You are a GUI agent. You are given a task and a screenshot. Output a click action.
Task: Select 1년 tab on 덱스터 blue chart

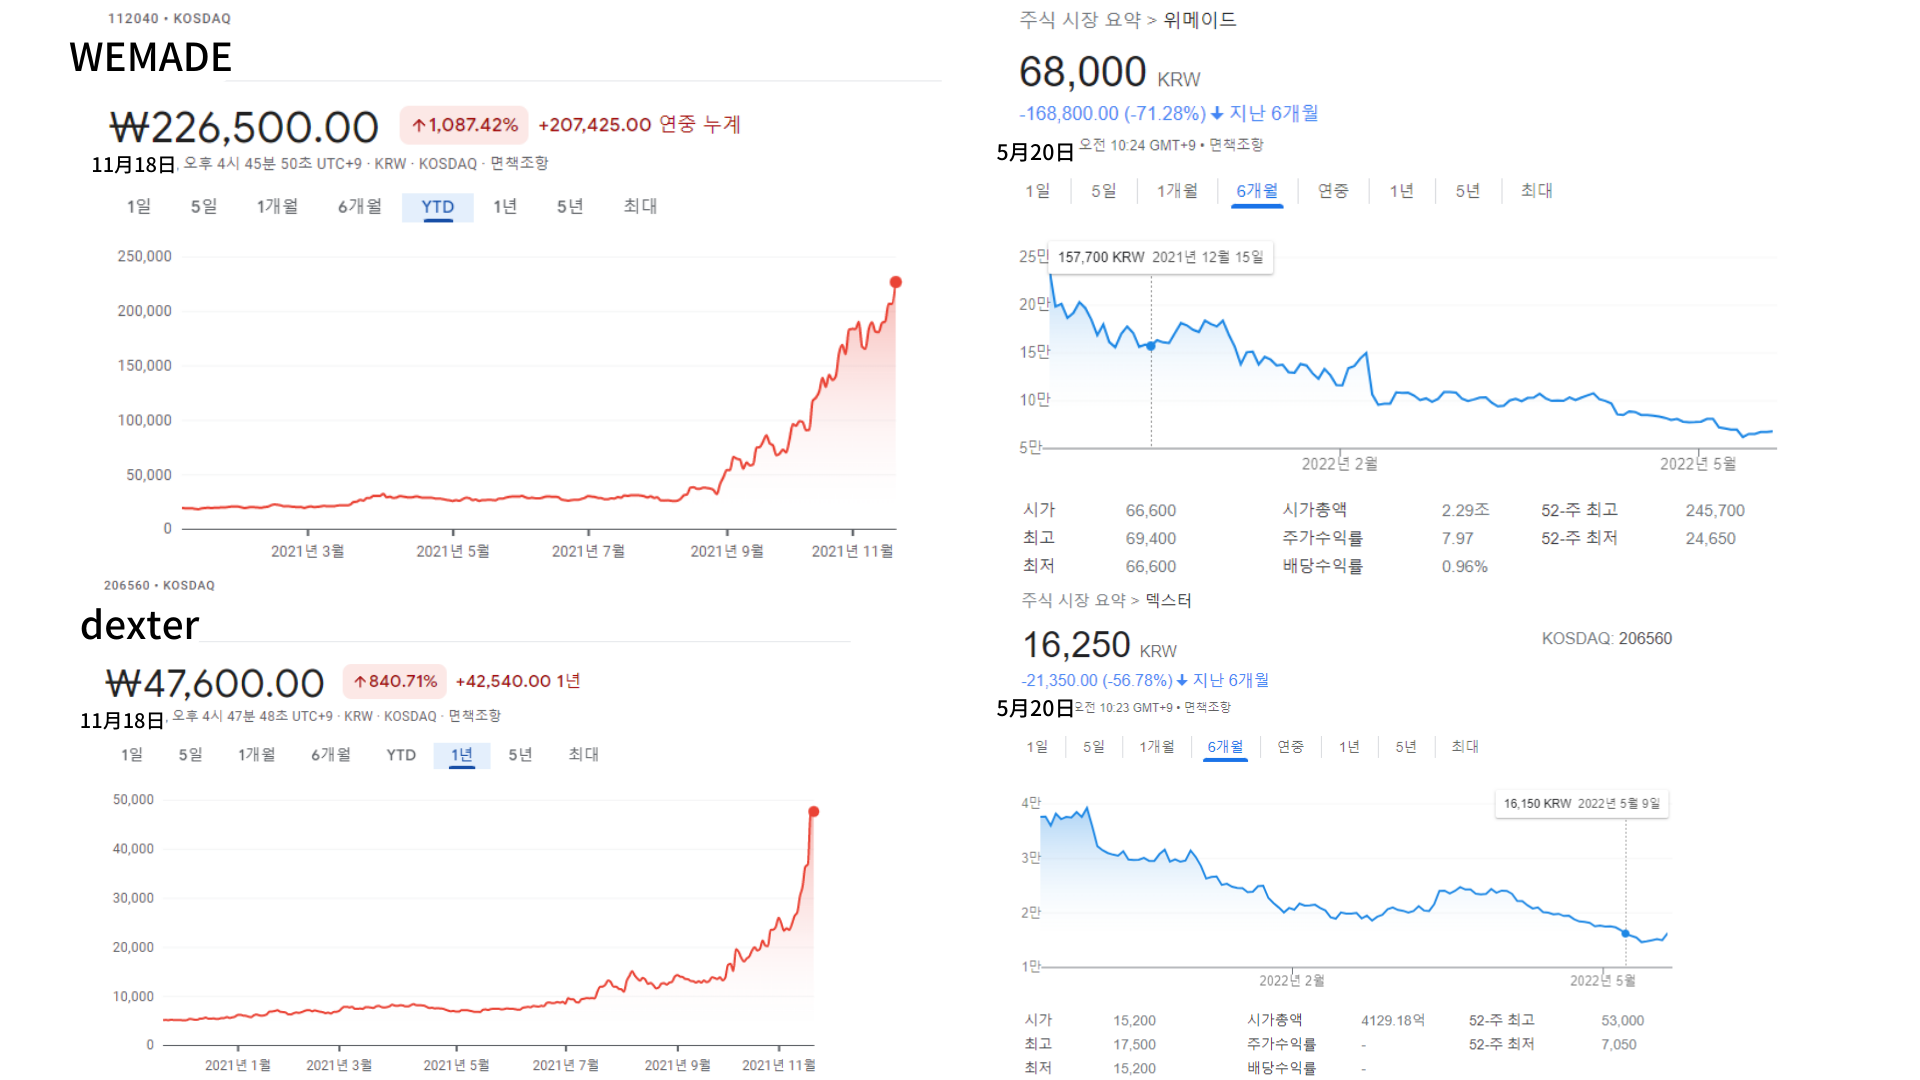click(1350, 747)
